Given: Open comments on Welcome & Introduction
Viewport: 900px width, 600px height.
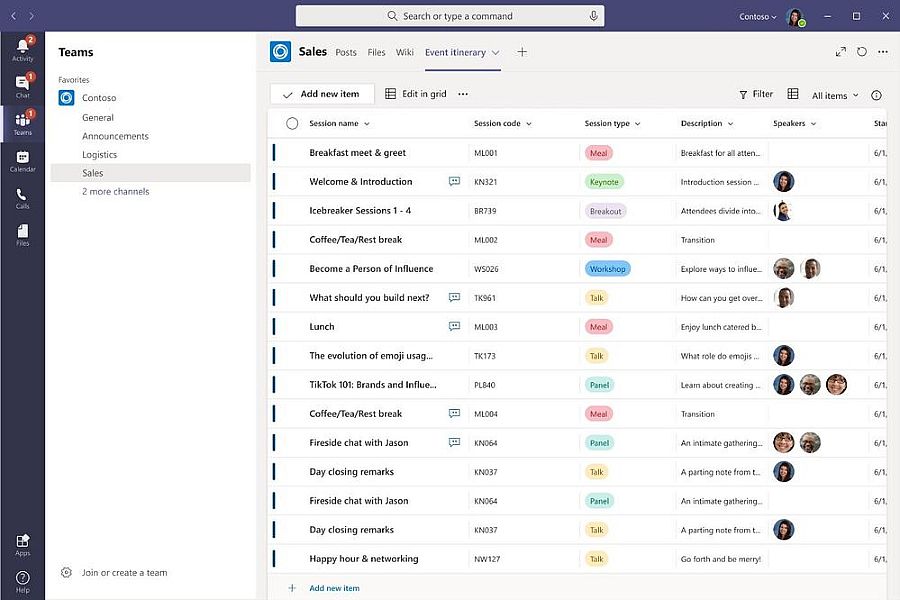Looking at the screenshot, I should pyautogui.click(x=454, y=181).
